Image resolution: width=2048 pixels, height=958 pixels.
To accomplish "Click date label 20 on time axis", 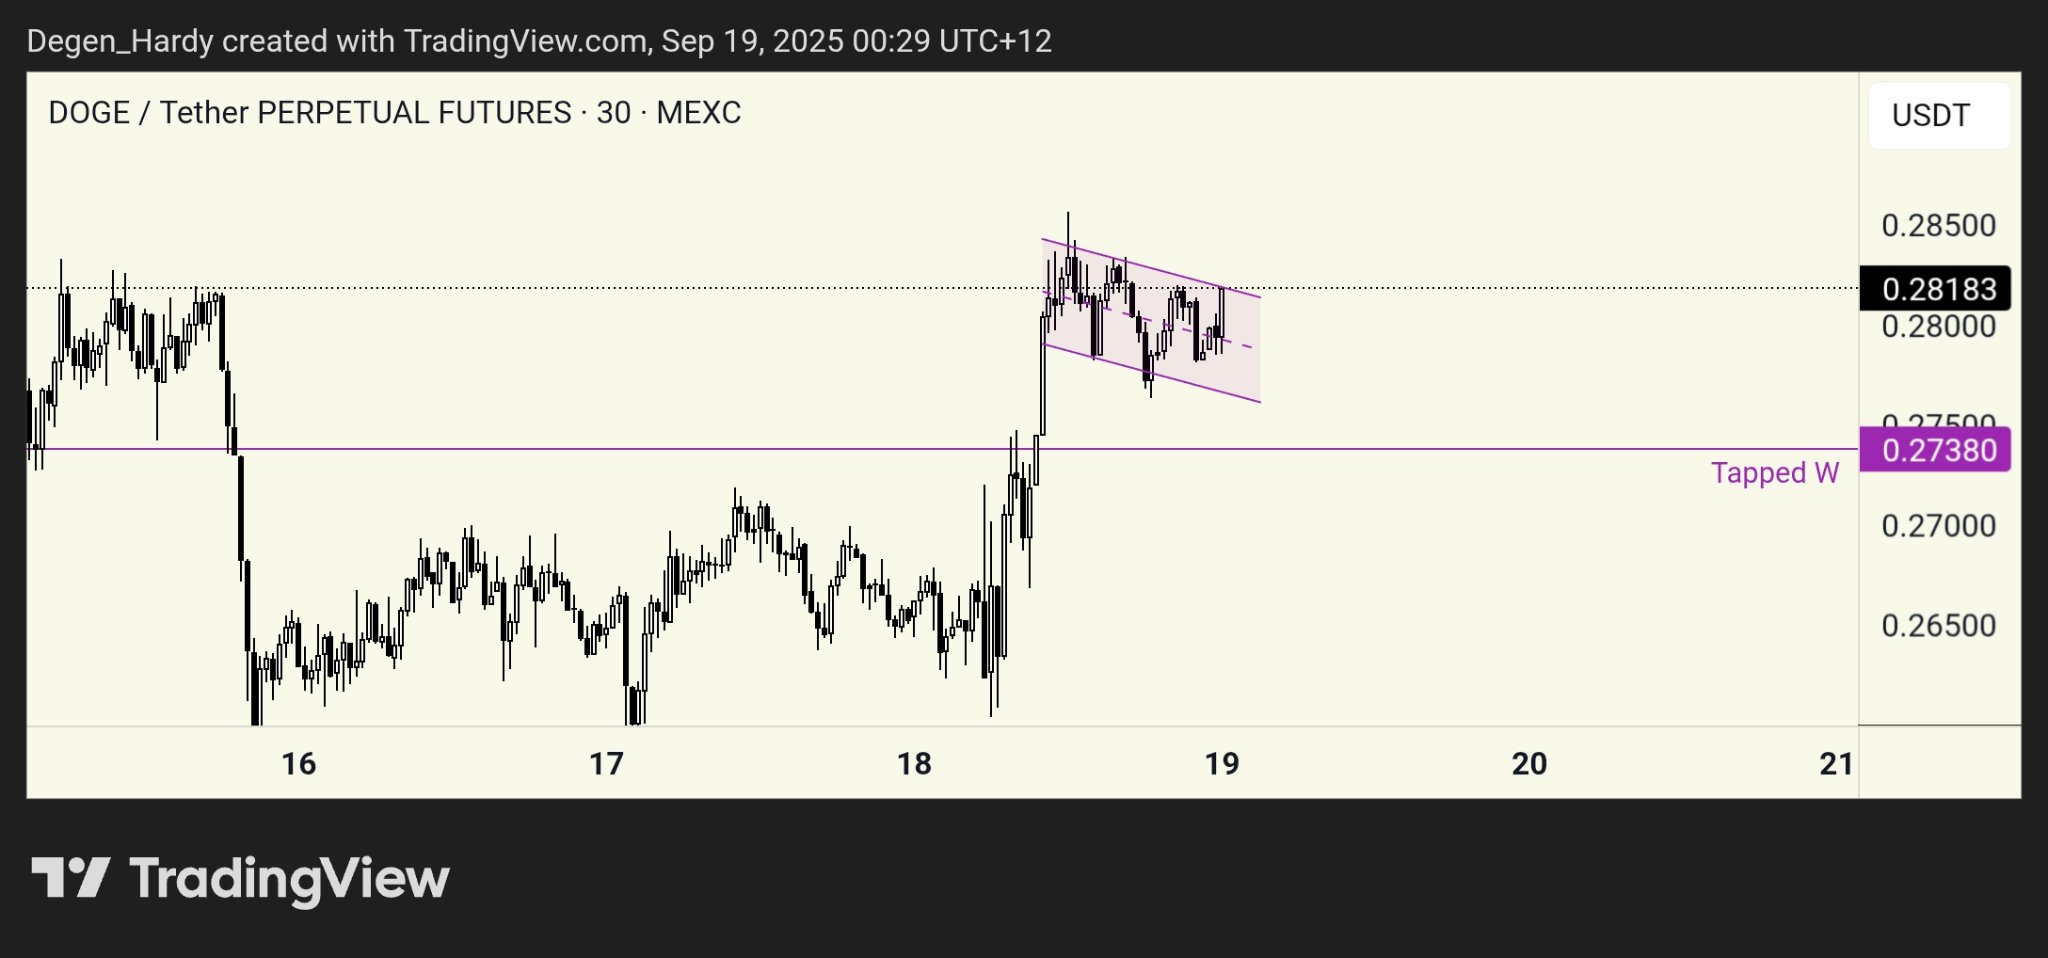I will click(1529, 764).
